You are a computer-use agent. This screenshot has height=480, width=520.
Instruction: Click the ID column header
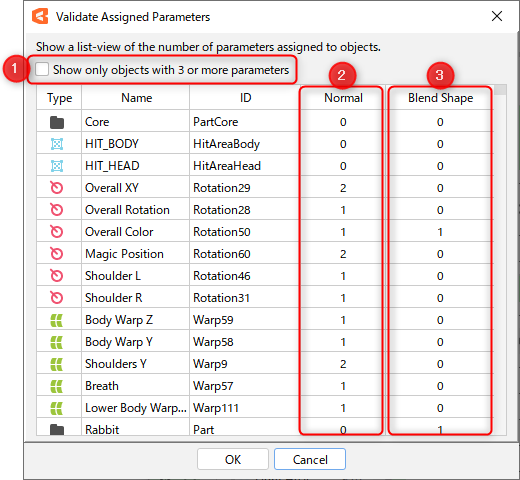coord(245,98)
